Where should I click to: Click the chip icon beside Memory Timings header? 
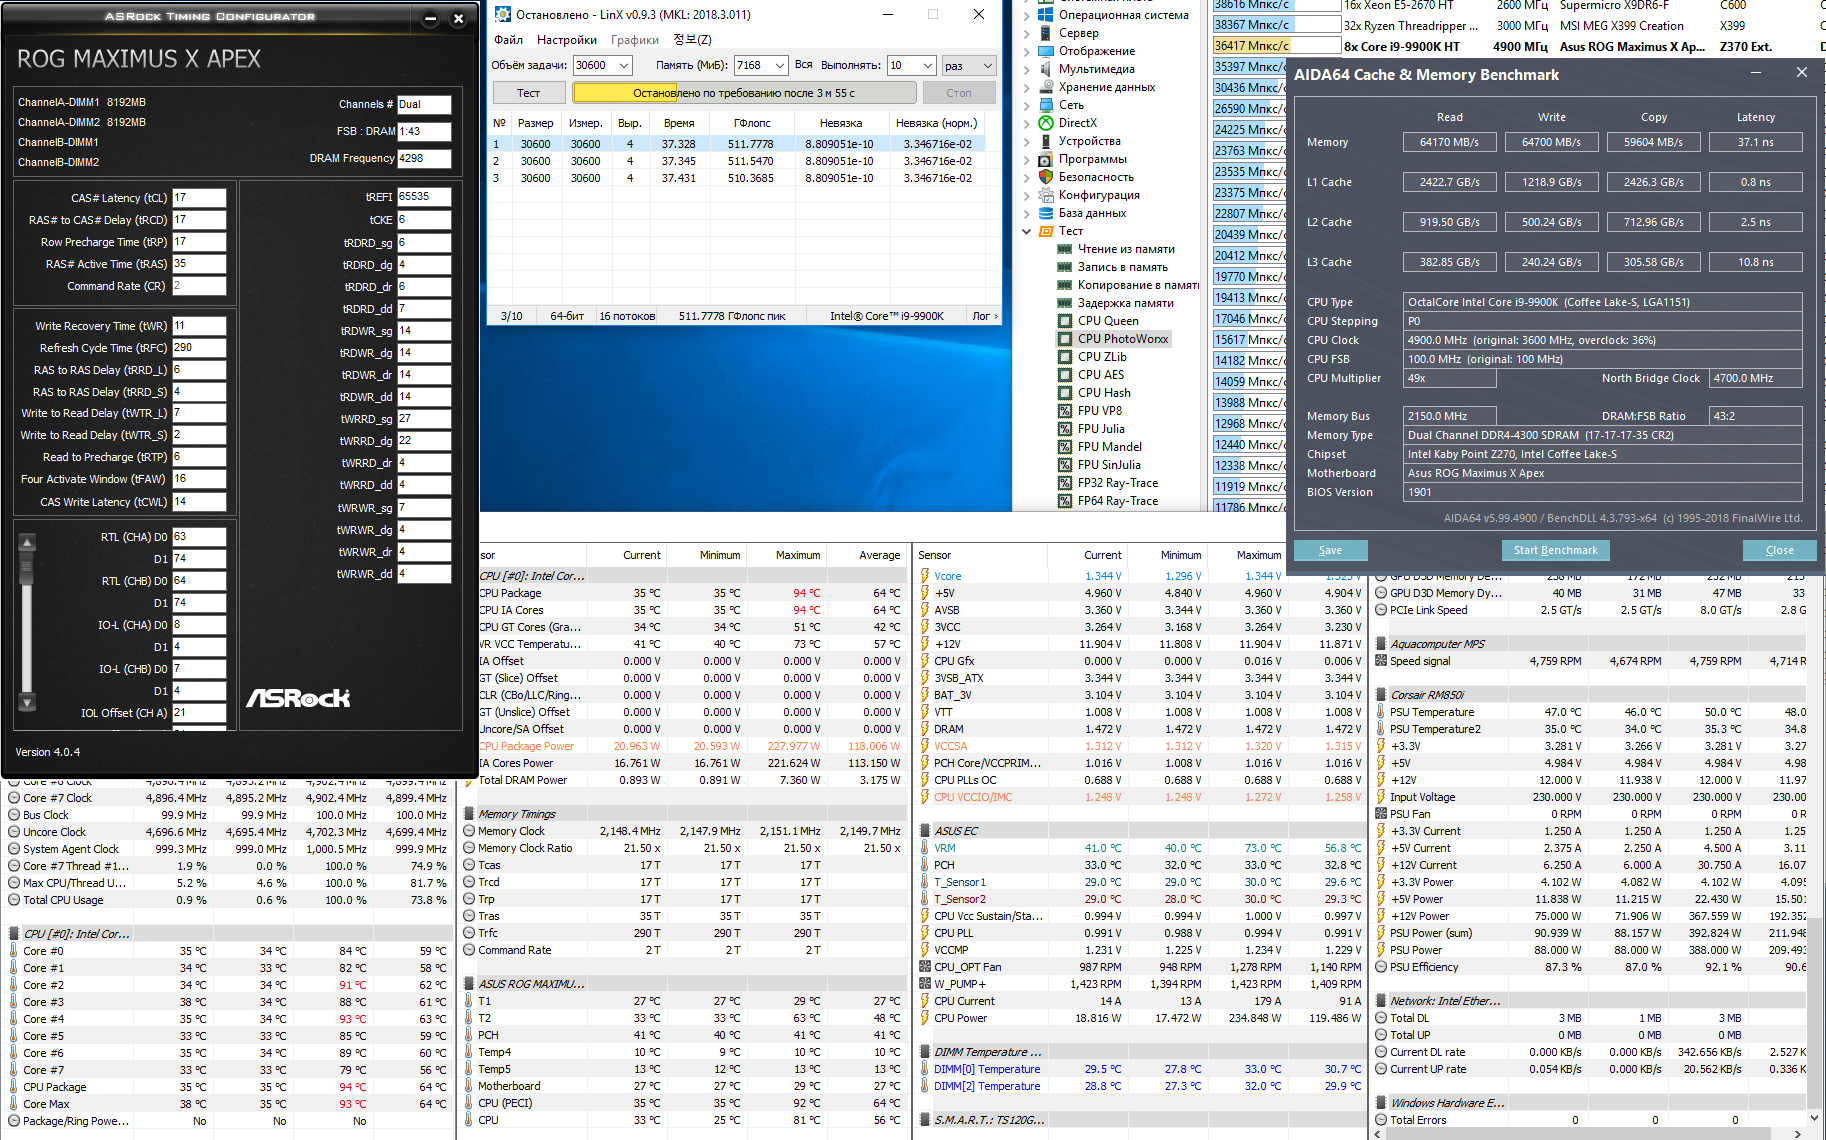pos(469,814)
